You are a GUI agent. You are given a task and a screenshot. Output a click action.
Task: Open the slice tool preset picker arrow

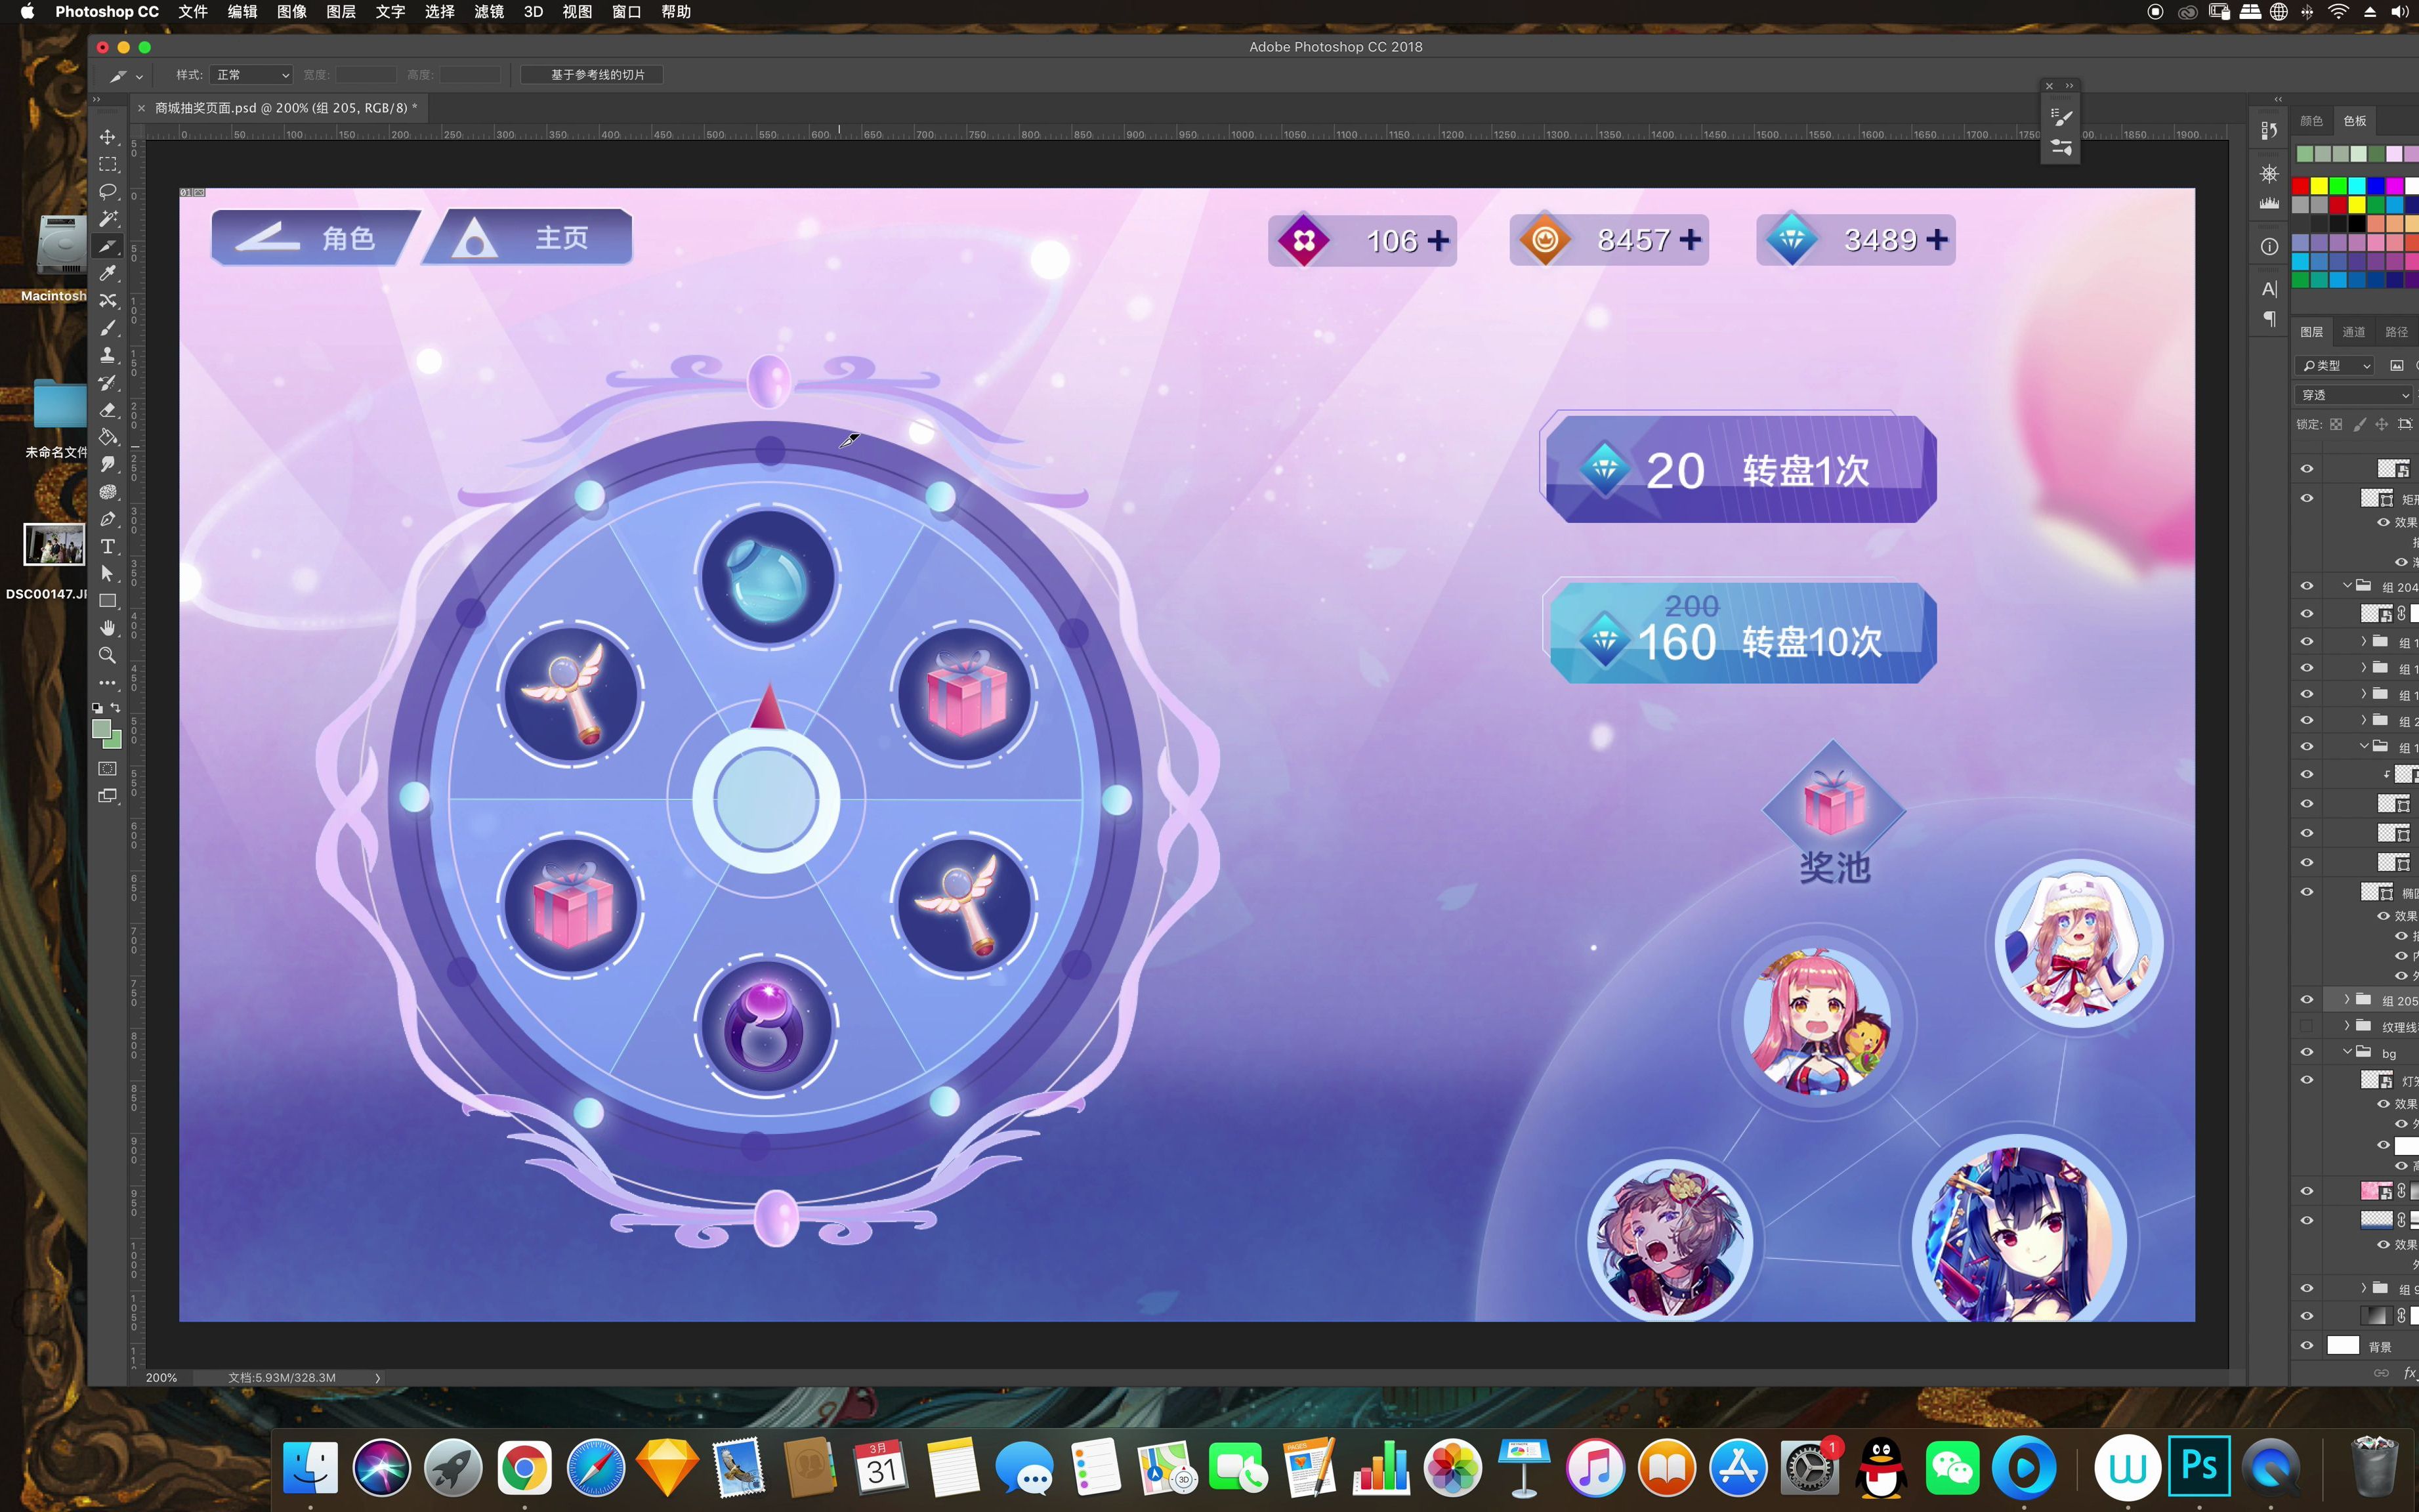click(140, 76)
